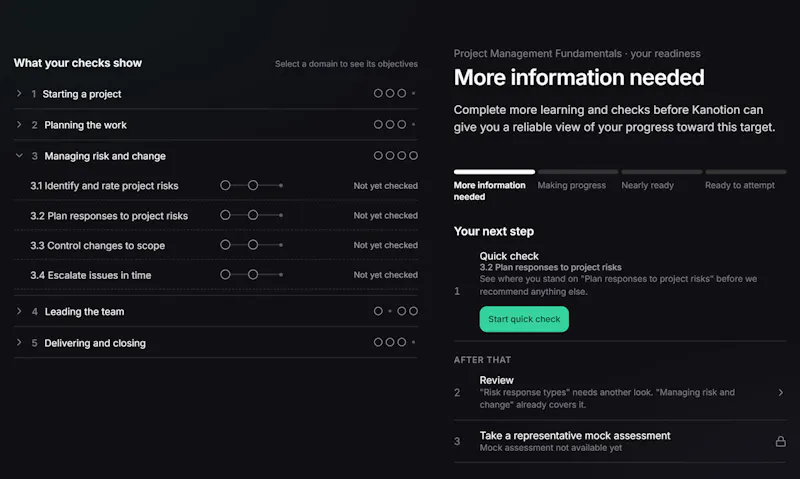The height and width of the screenshot is (479, 800).
Task: Select the Starting a project domain row
Action: [x=216, y=93]
